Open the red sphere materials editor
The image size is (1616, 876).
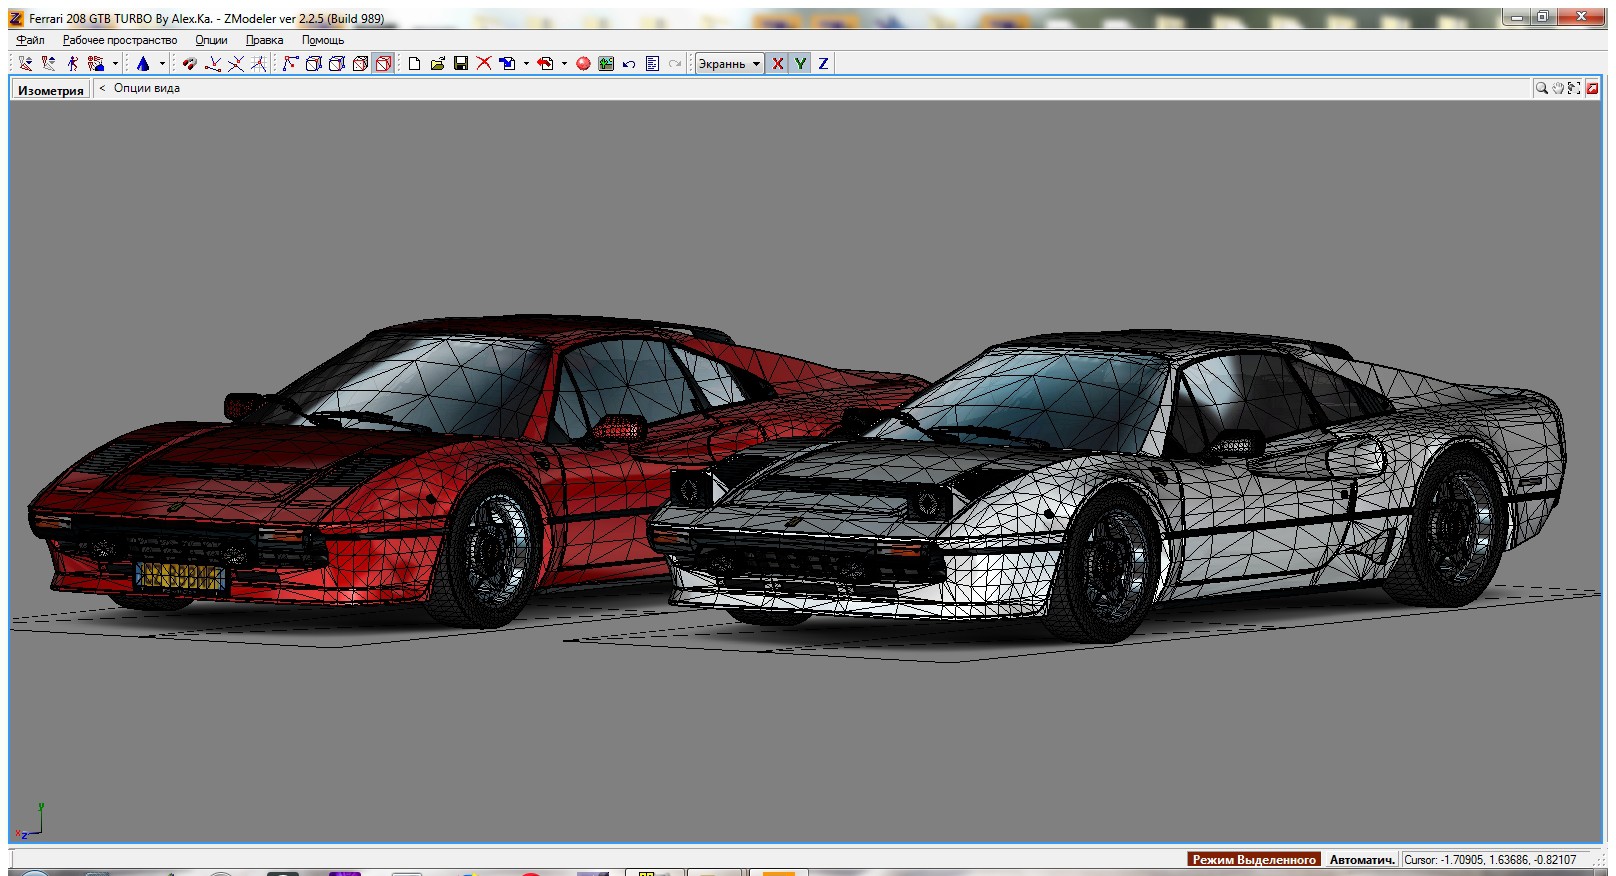click(x=583, y=64)
